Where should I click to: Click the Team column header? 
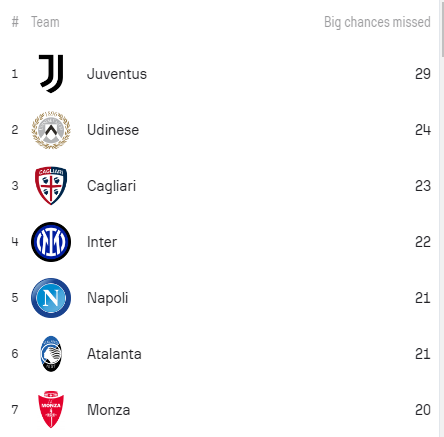click(45, 22)
